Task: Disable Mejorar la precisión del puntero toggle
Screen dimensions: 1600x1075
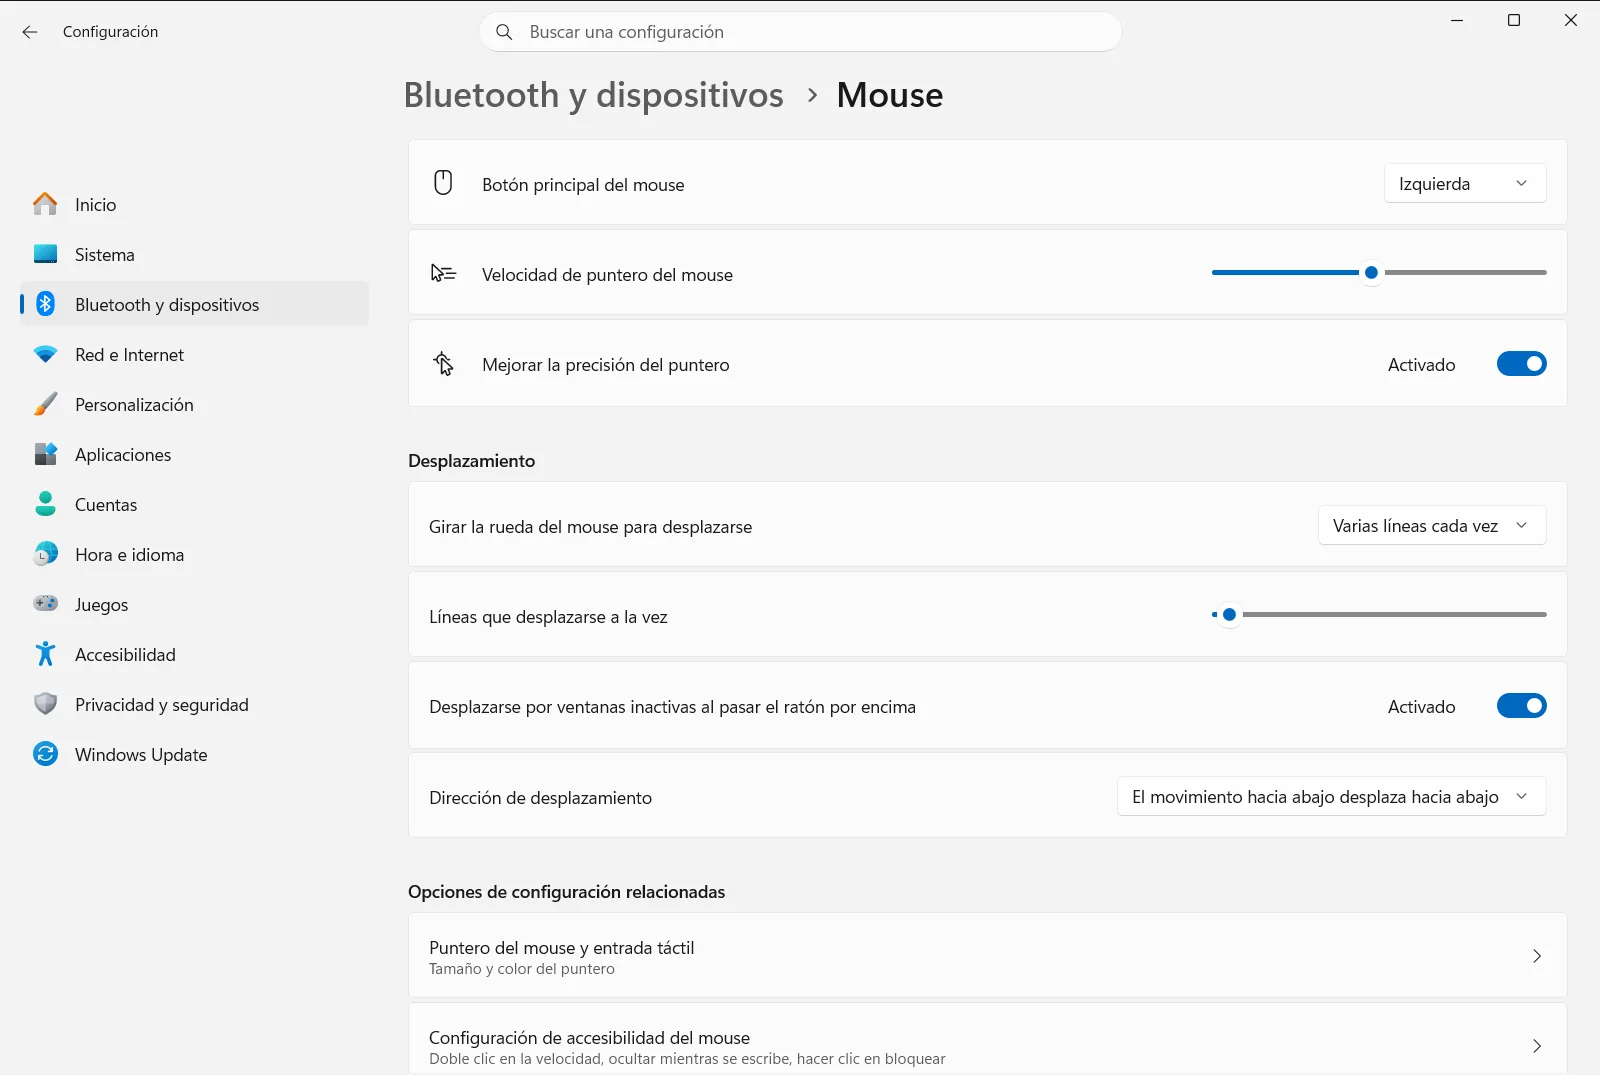Action: coord(1521,364)
